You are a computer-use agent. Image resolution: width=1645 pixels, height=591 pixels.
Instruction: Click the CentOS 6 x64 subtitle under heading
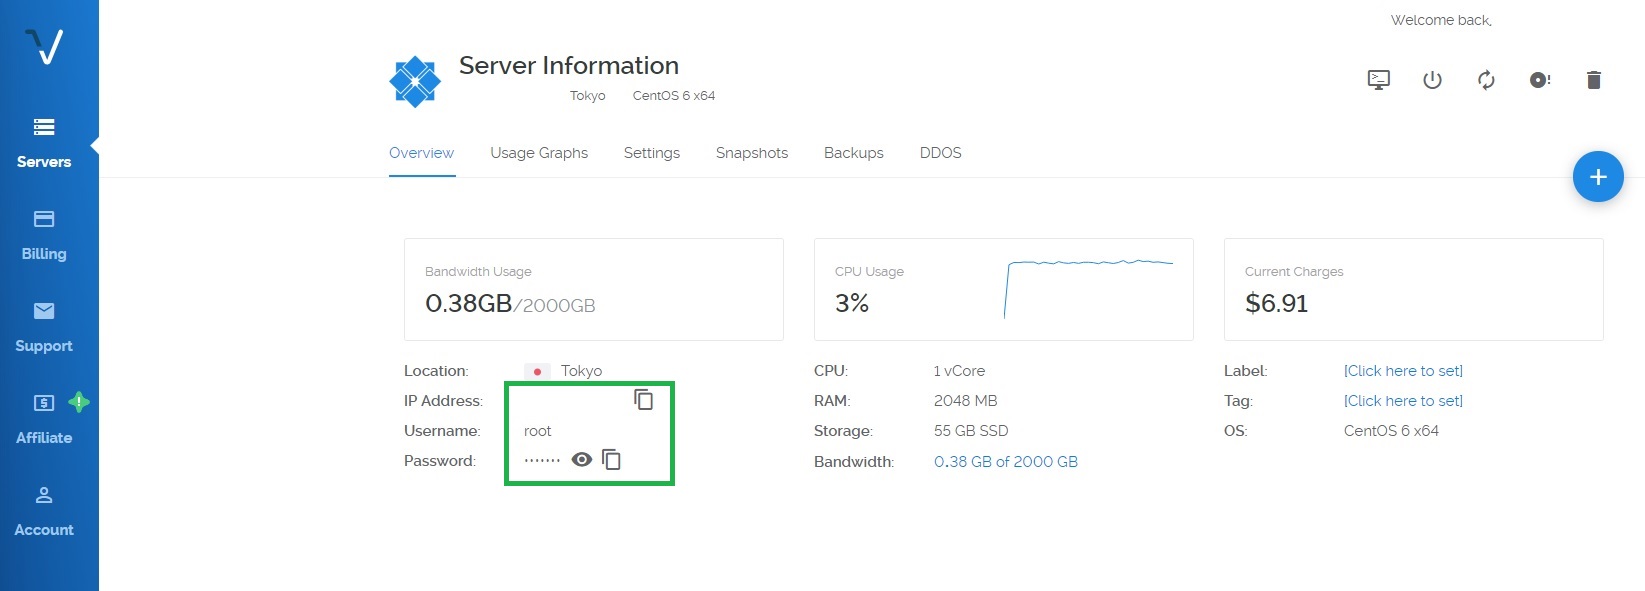coord(674,96)
